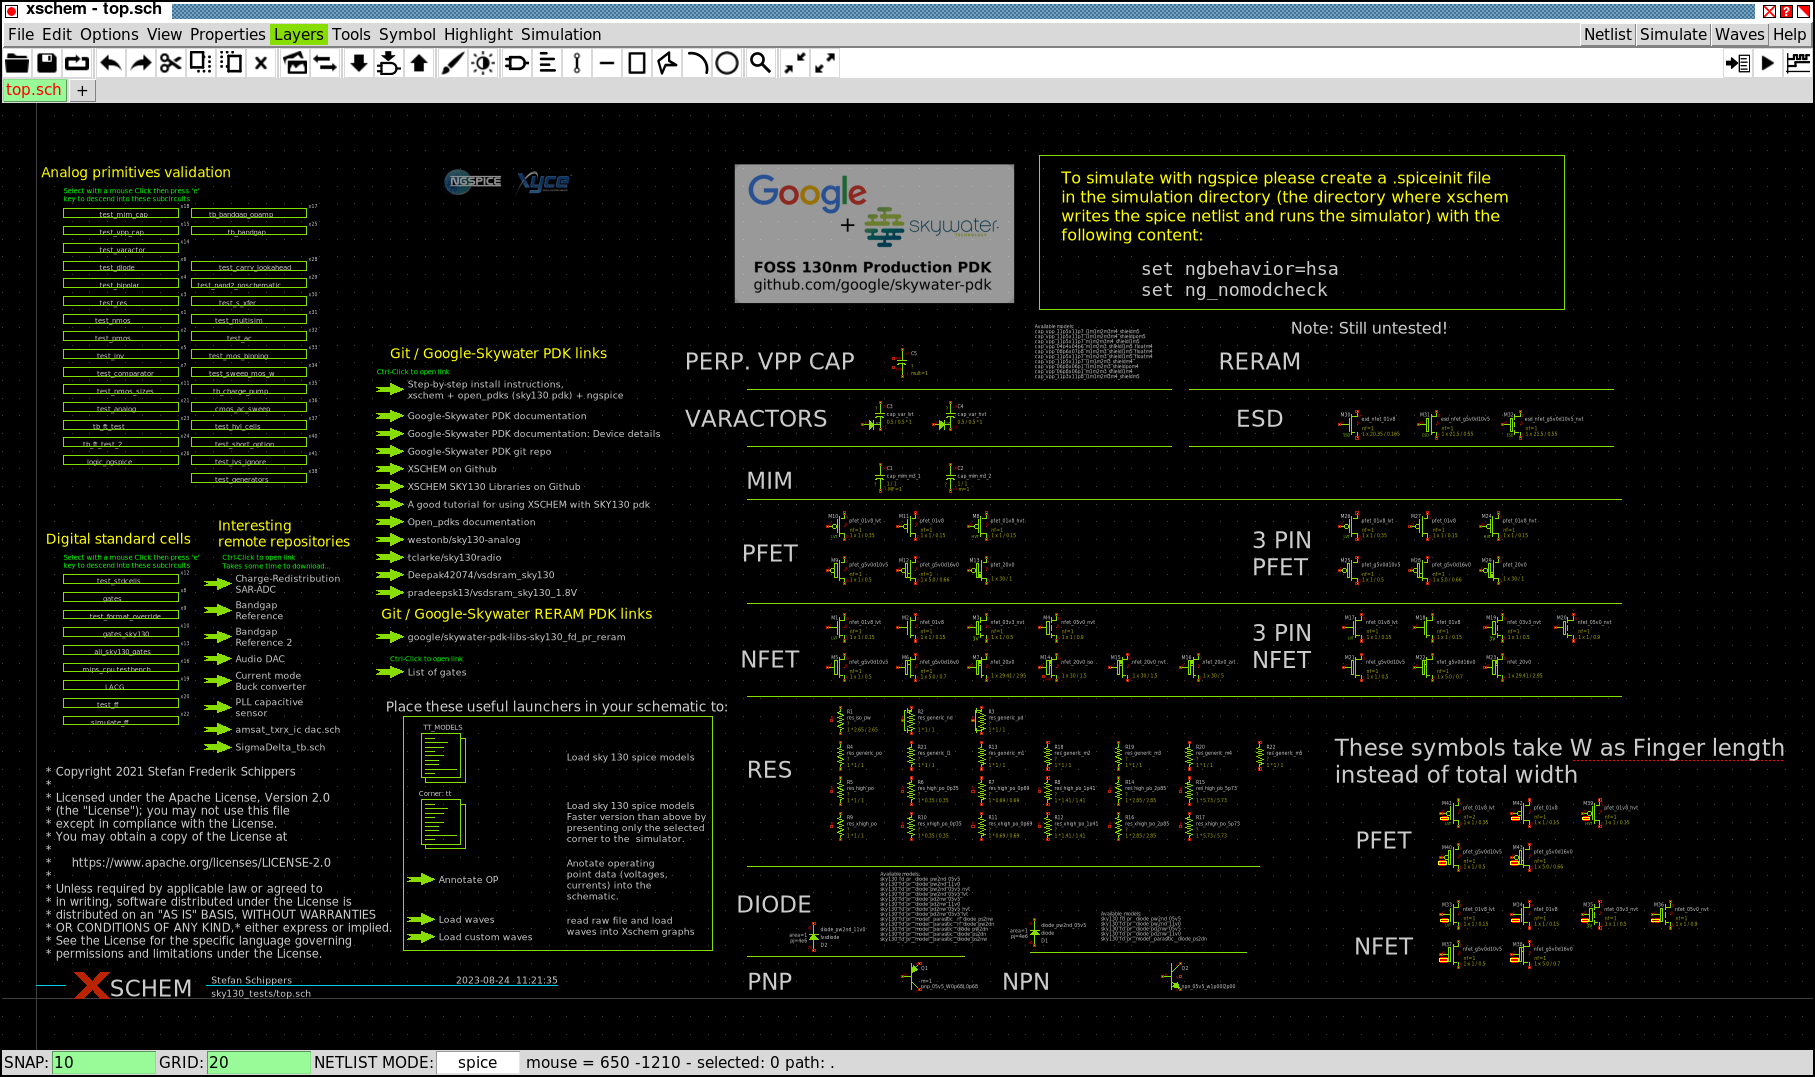Click 'XSCHEM on Github' launcher link
The image size is (1815, 1077).
437,469
